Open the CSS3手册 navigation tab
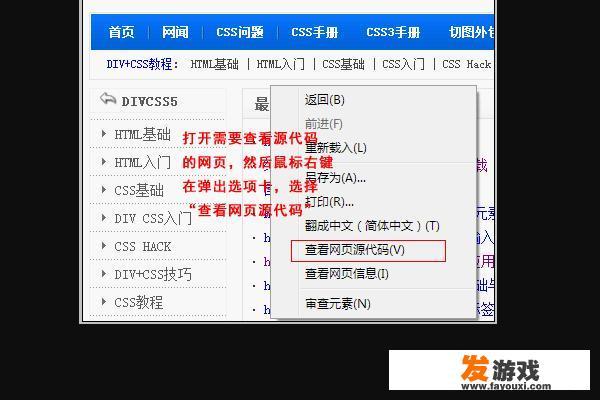This screenshot has height=400, width=600. tap(393, 32)
